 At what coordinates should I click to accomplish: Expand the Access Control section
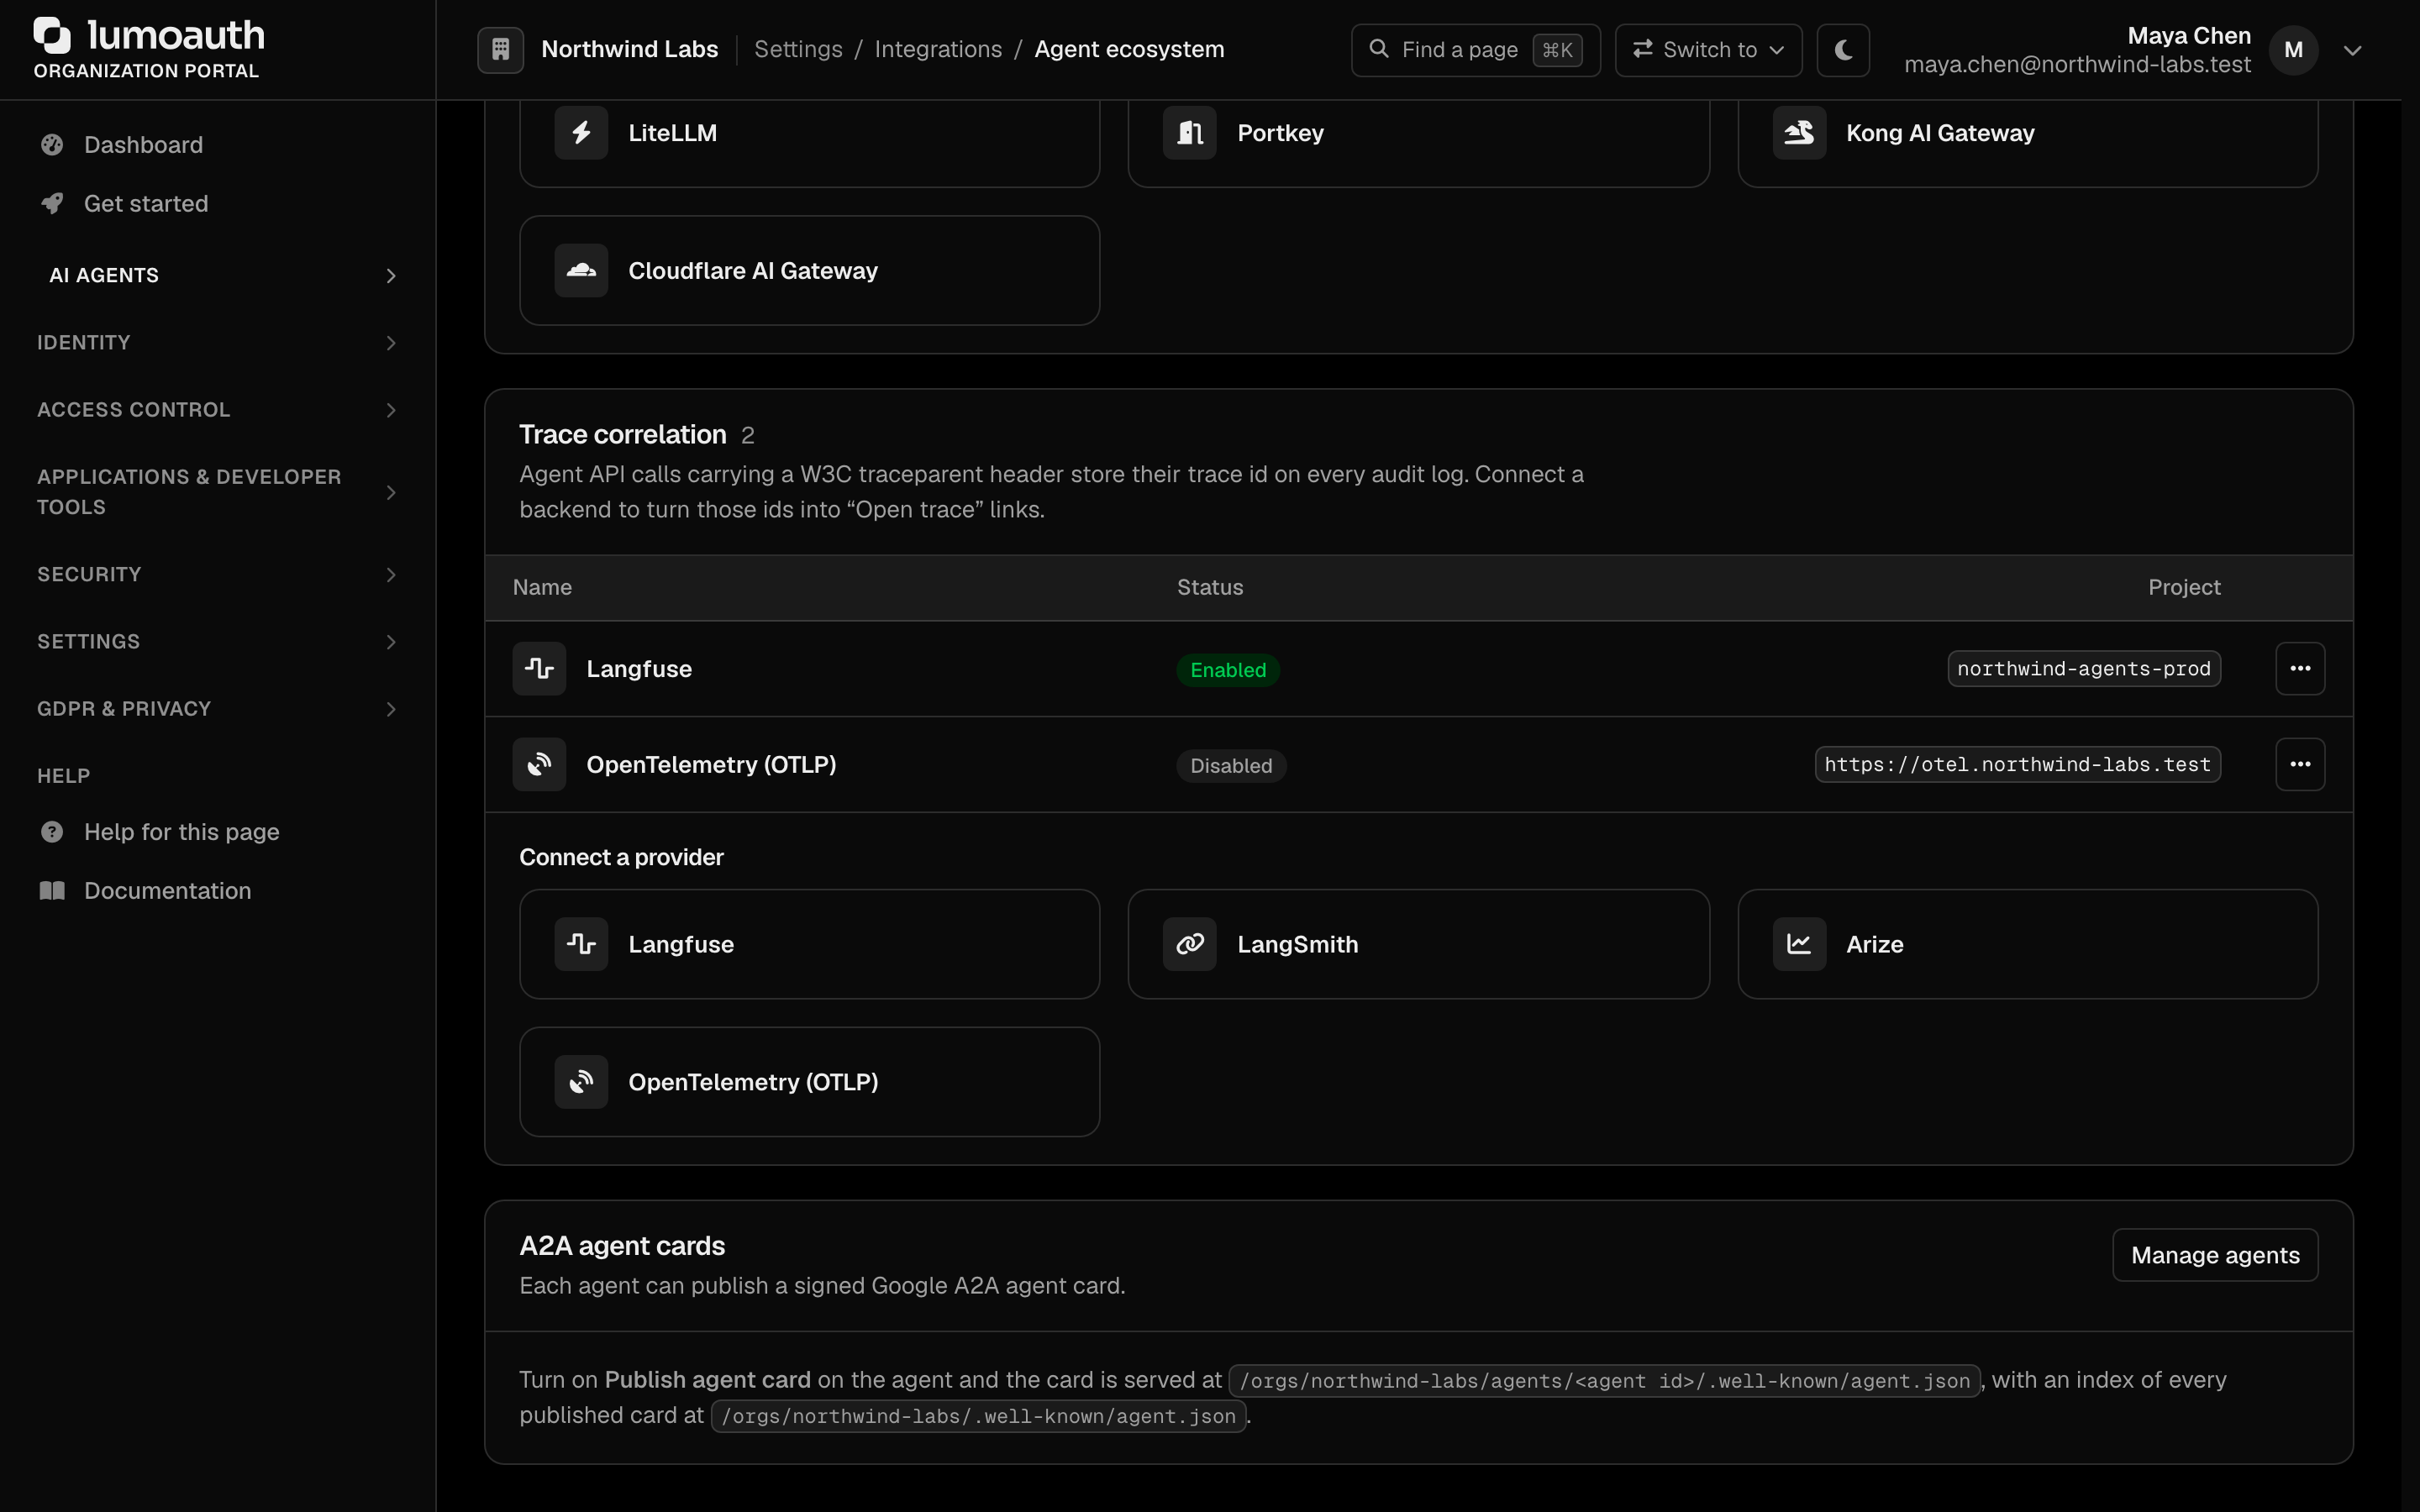coord(218,410)
